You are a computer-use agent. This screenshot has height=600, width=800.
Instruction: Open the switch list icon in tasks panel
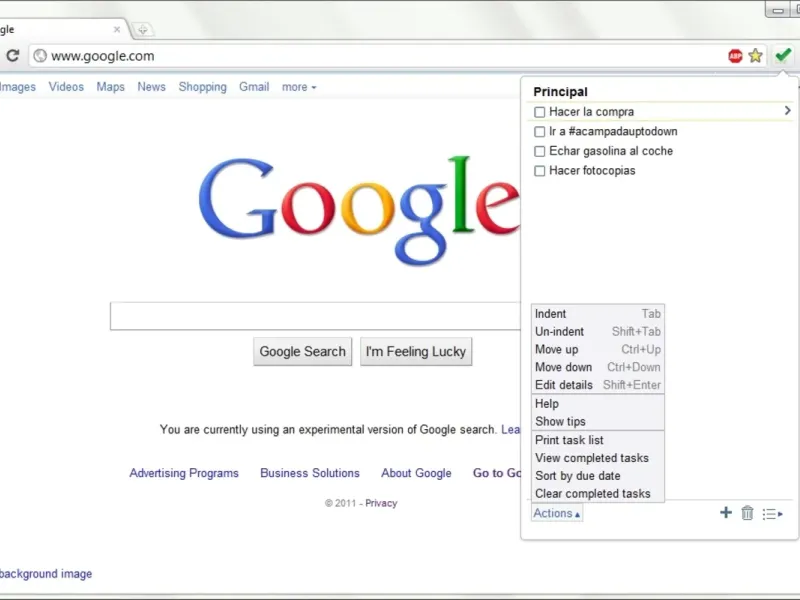pyautogui.click(x=772, y=514)
